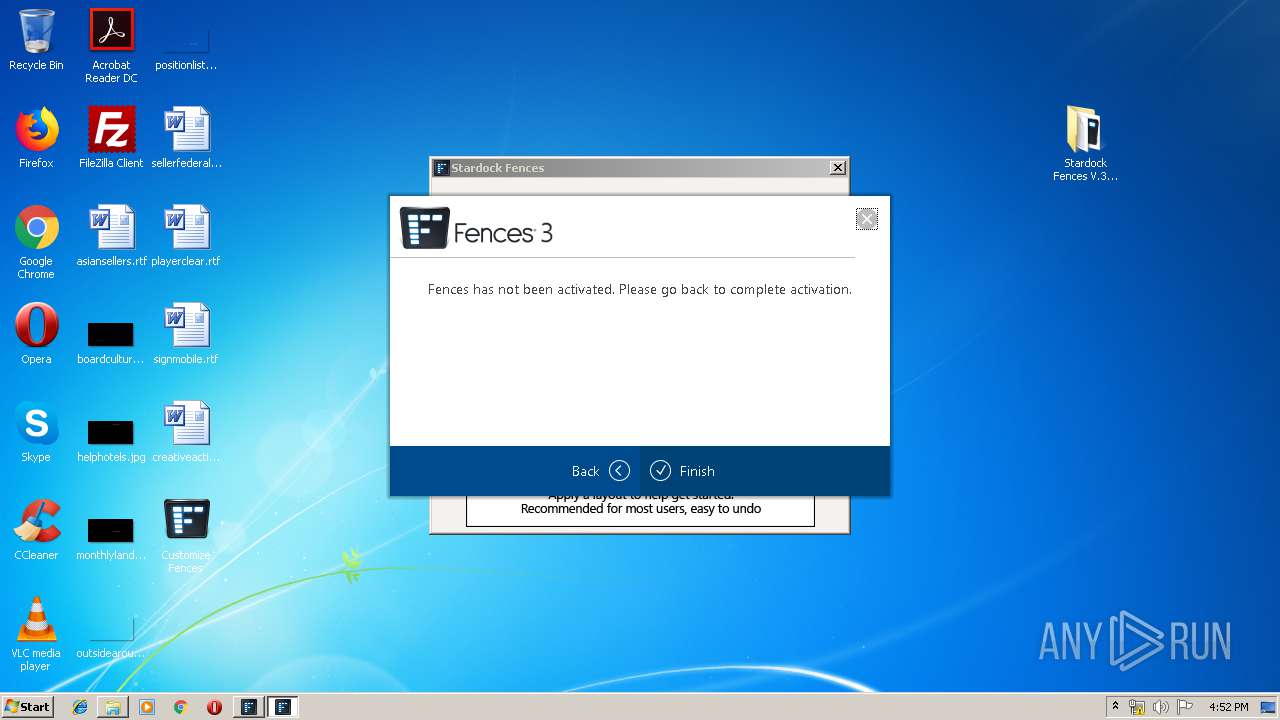
Task: Select the Firefox desktop icon
Action: tap(36, 138)
